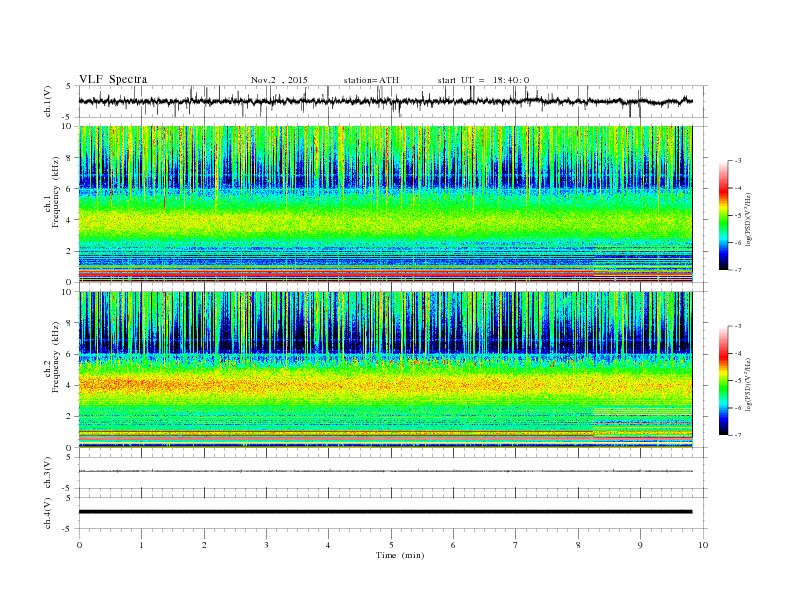Click Time axis tick label '8'
792x612 pixels.
coord(578,545)
